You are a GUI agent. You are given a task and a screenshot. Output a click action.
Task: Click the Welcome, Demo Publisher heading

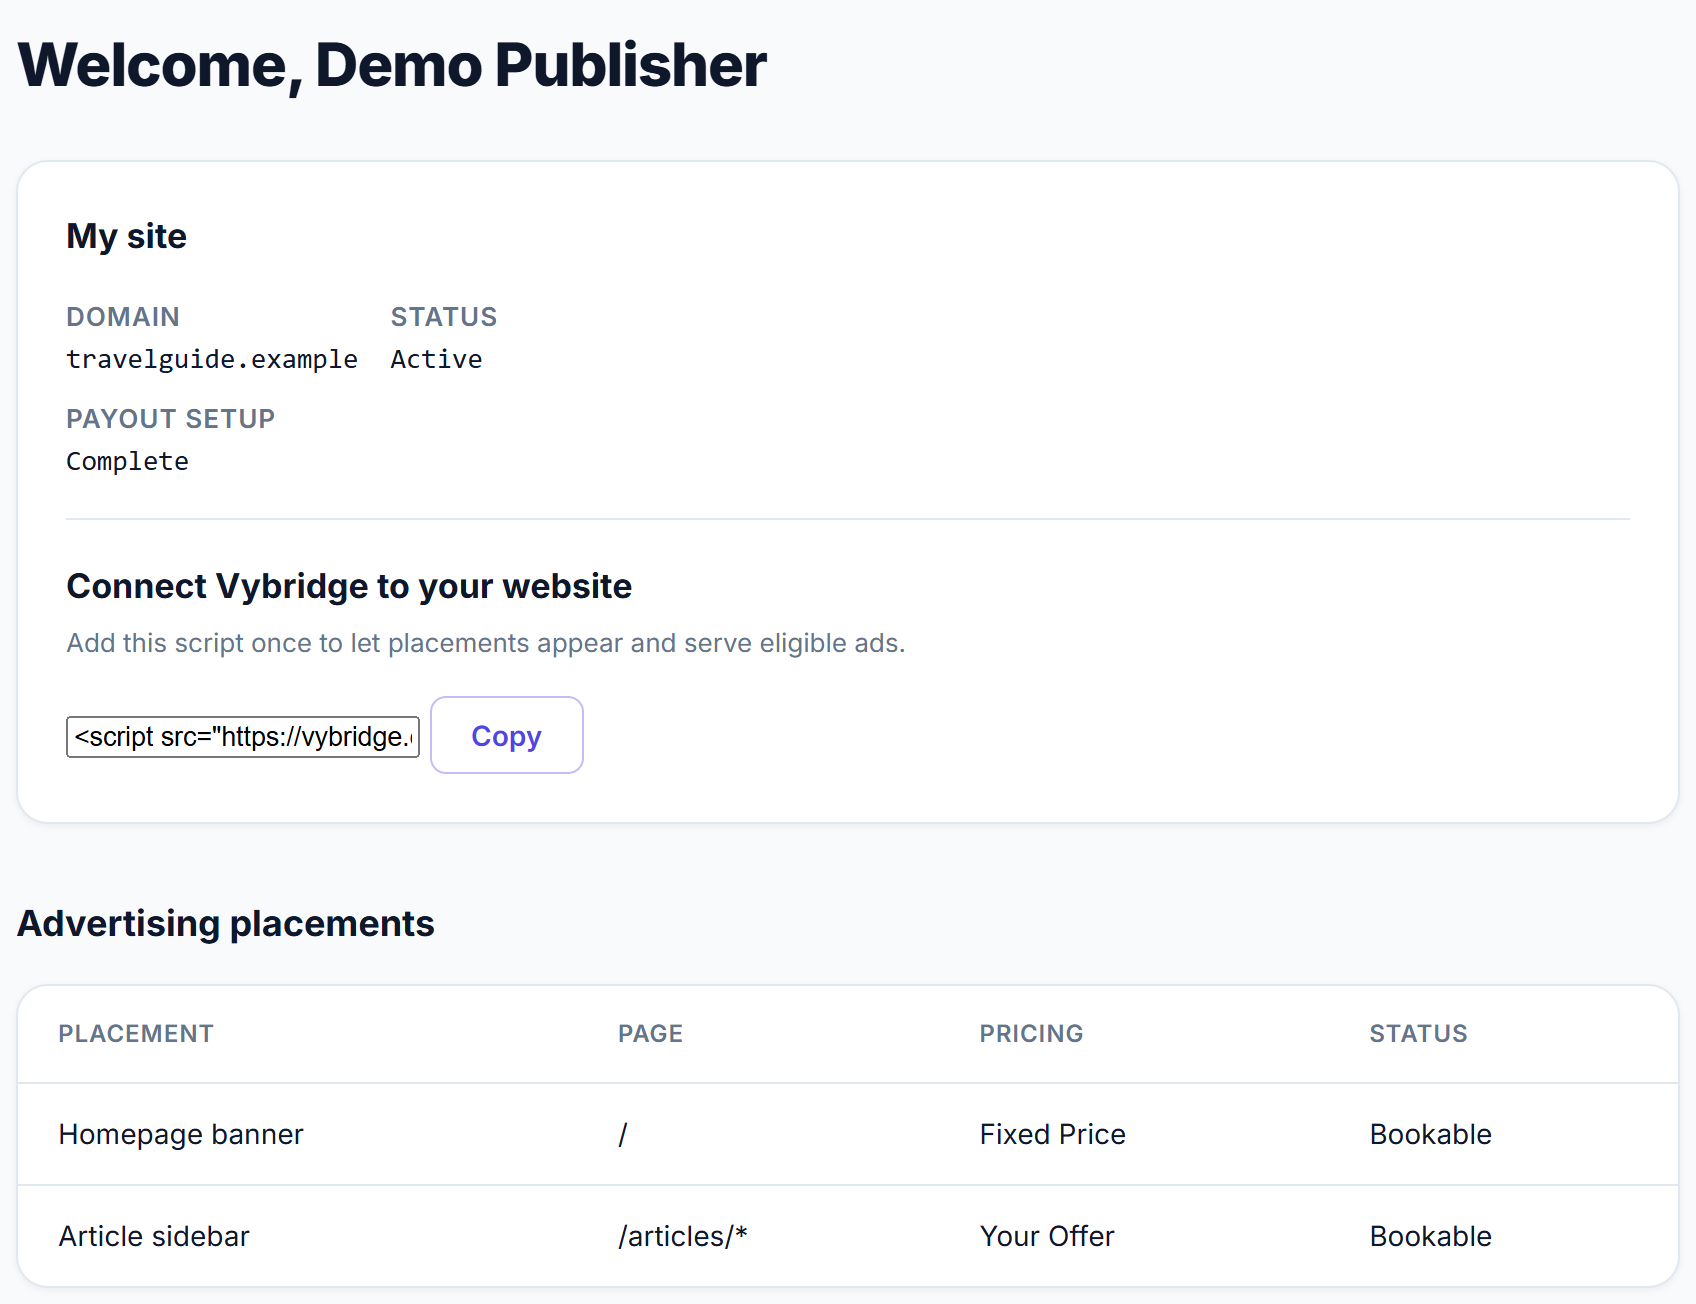392,66
